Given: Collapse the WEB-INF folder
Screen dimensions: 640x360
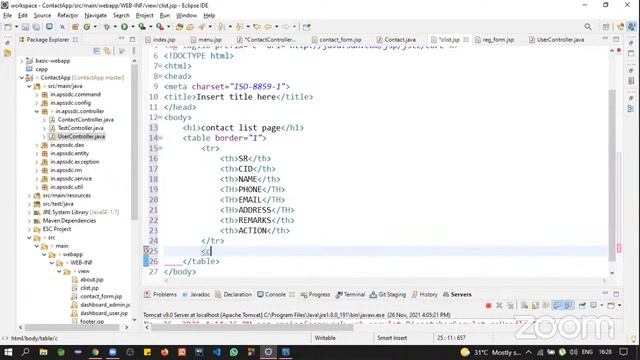Looking at the screenshot, I should click(x=51, y=263).
